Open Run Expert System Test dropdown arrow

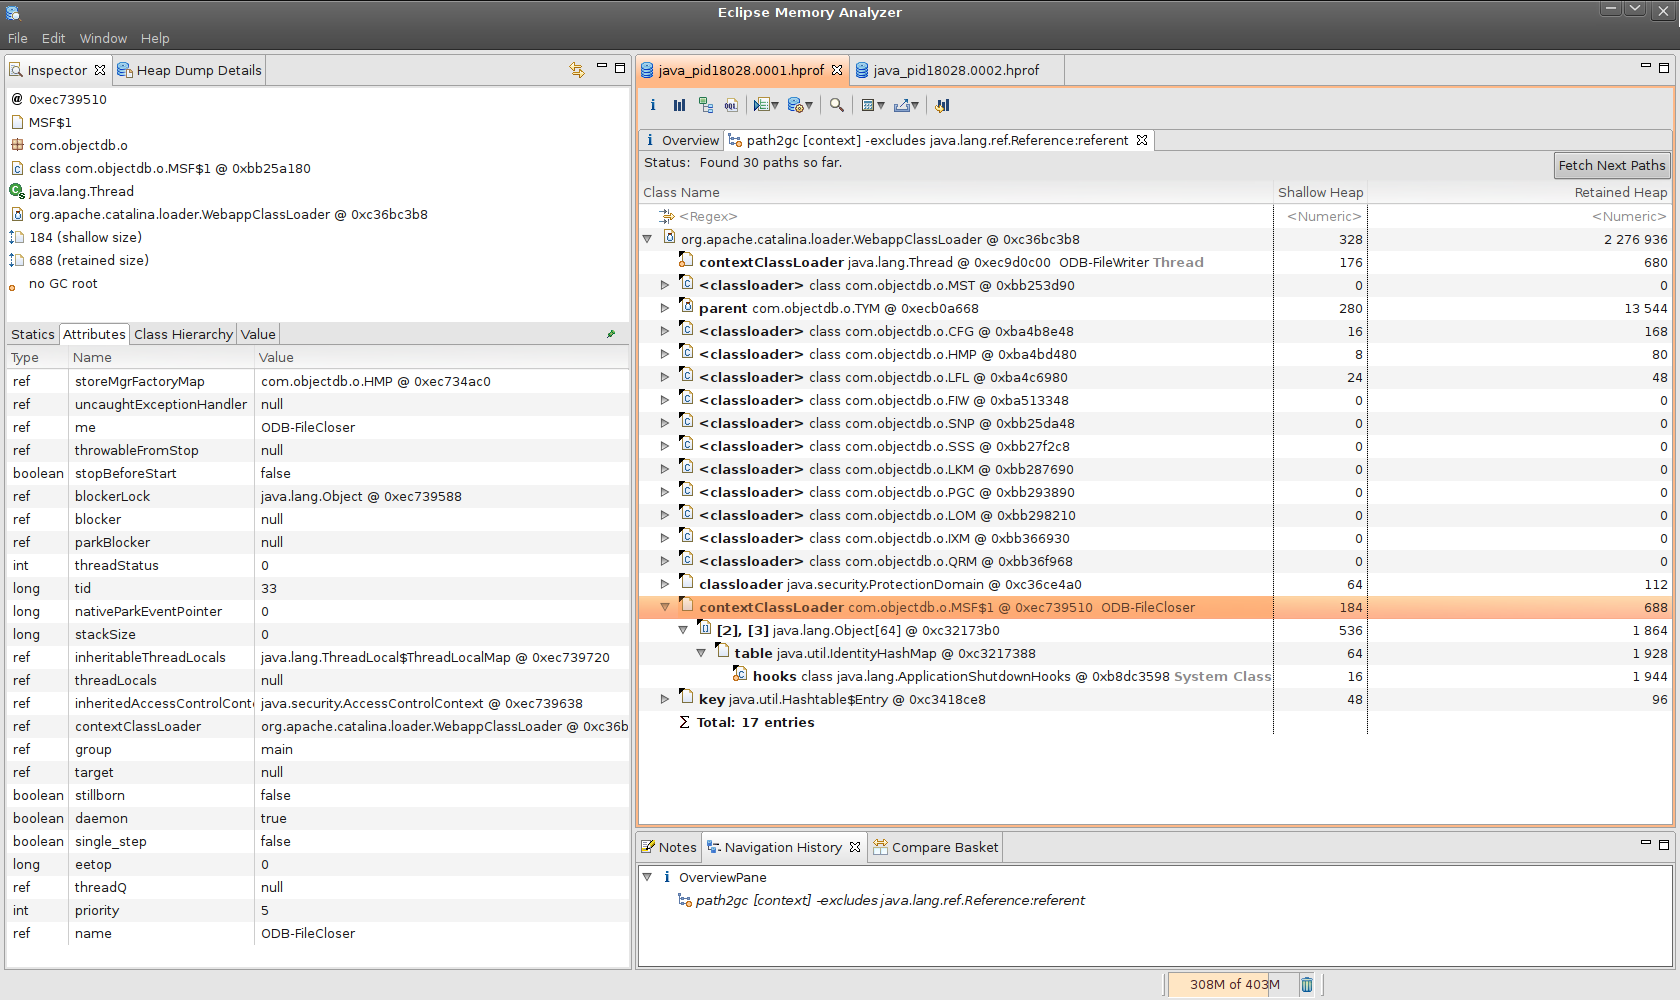coord(775,105)
